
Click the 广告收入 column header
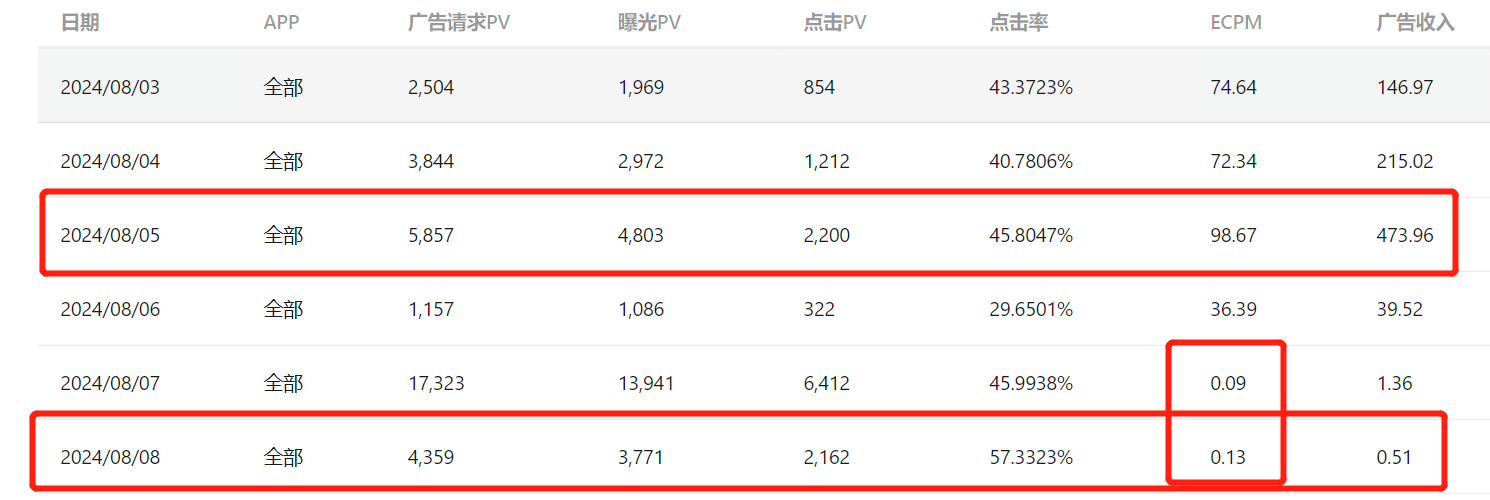1415,23
